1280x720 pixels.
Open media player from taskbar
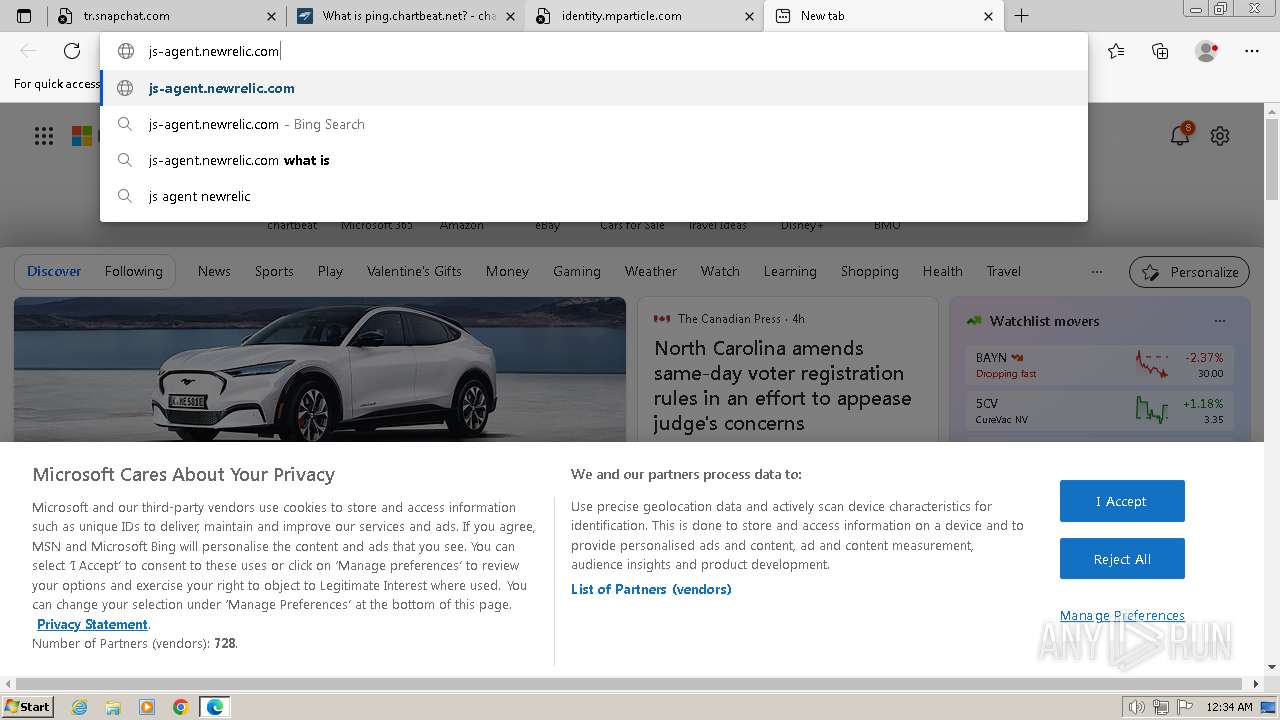click(x=147, y=707)
